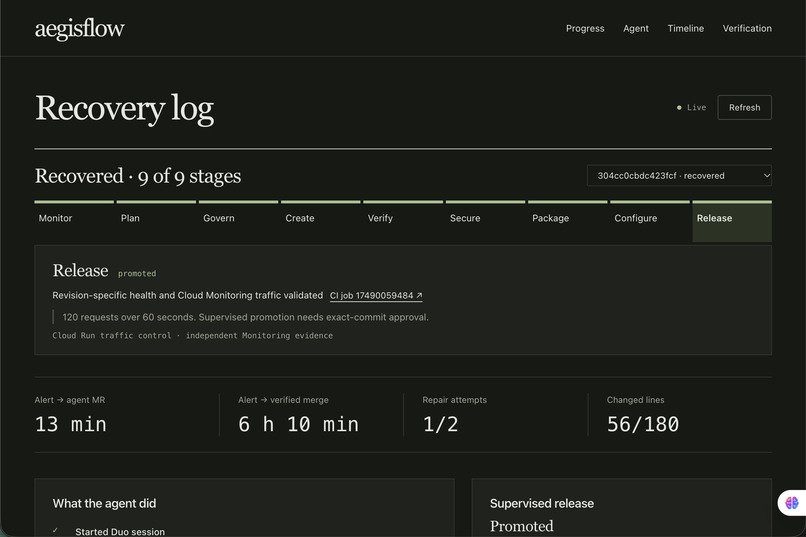This screenshot has height=537, width=806.
Task: Open the CI job 17490059484 link
Action: pos(376,295)
